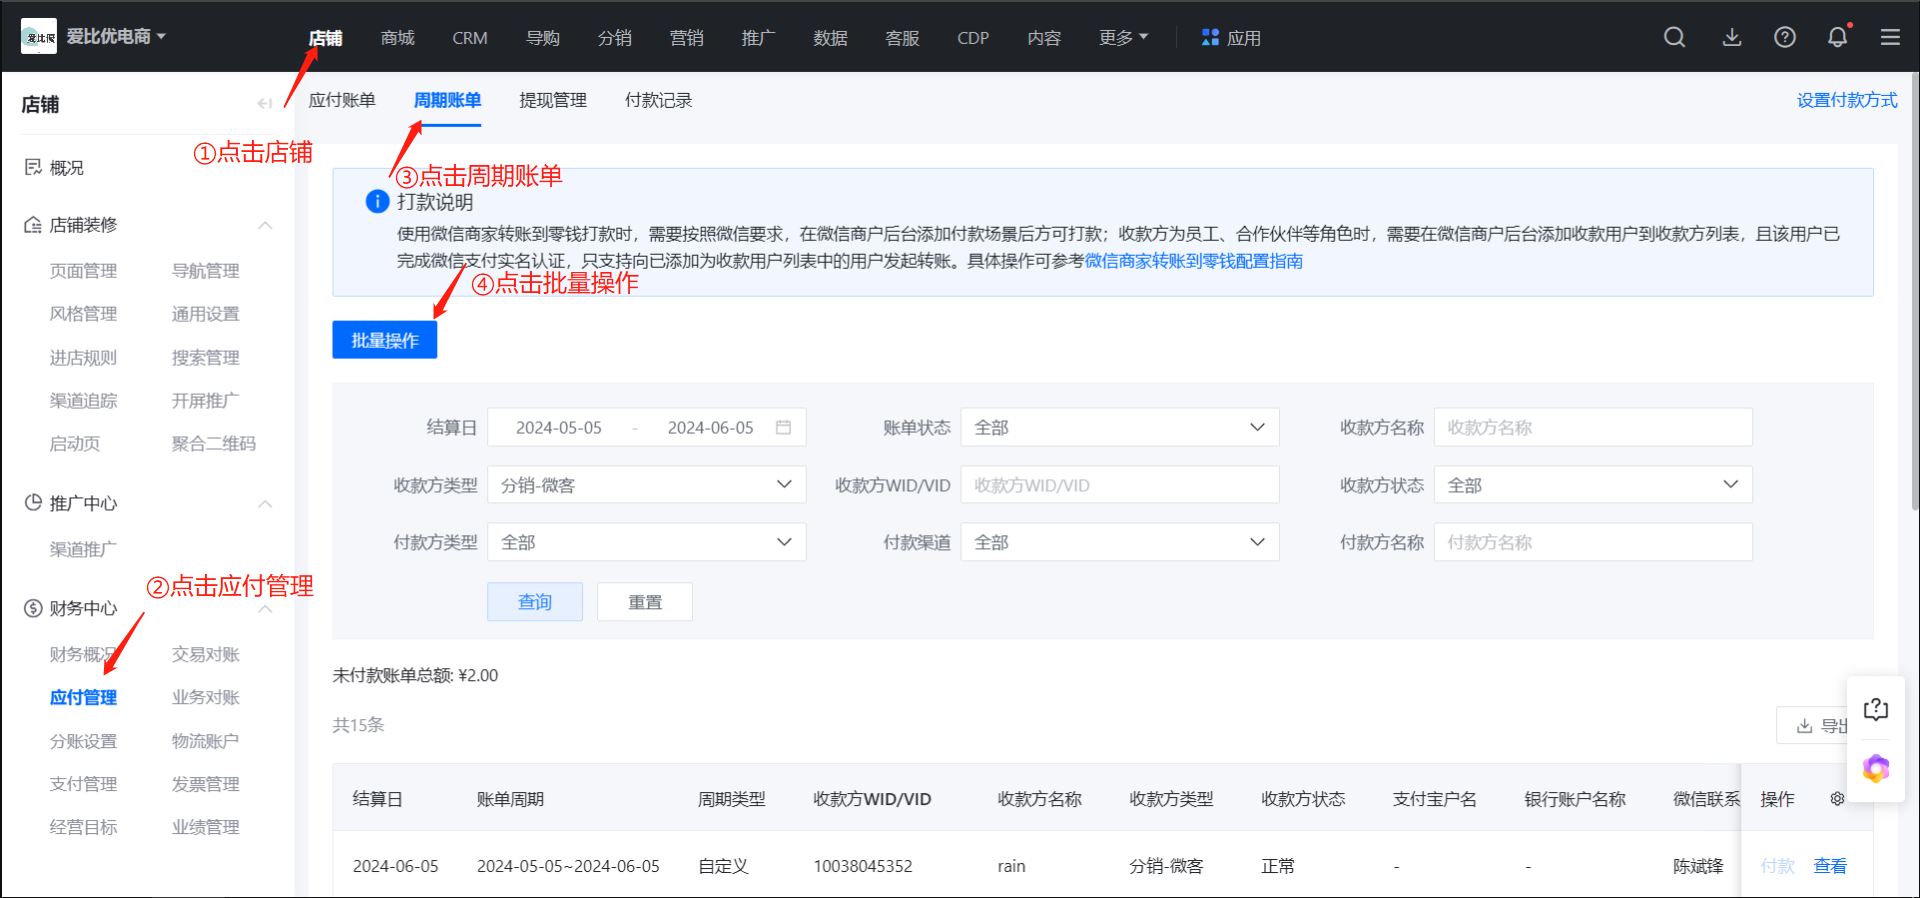Screen dimensions: 1920x898
Task: Click the 打款说明 info icon
Action: 377,201
